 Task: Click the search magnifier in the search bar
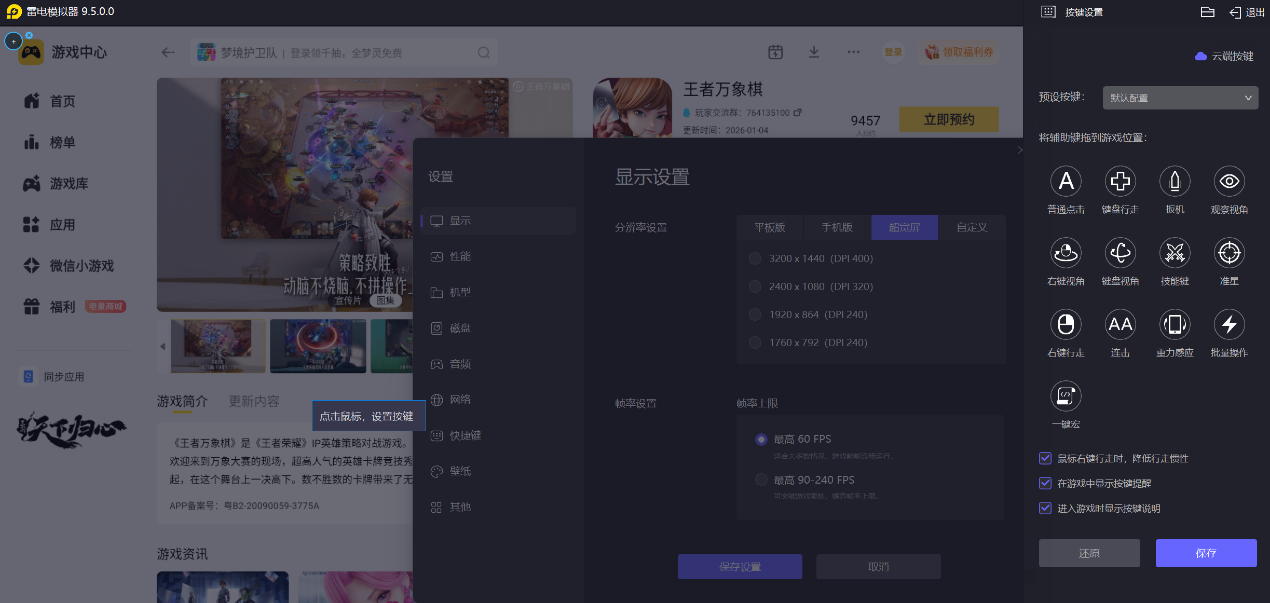484,53
